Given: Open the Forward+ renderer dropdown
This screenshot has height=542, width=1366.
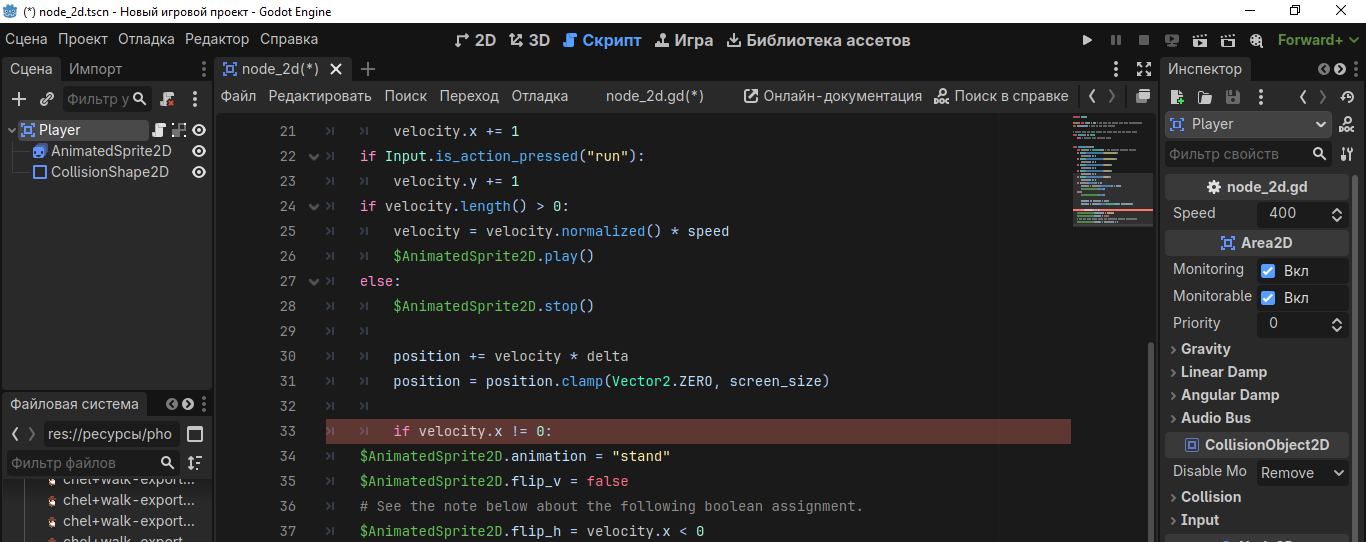Looking at the screenshot, I should click(x=1316, y=40).
